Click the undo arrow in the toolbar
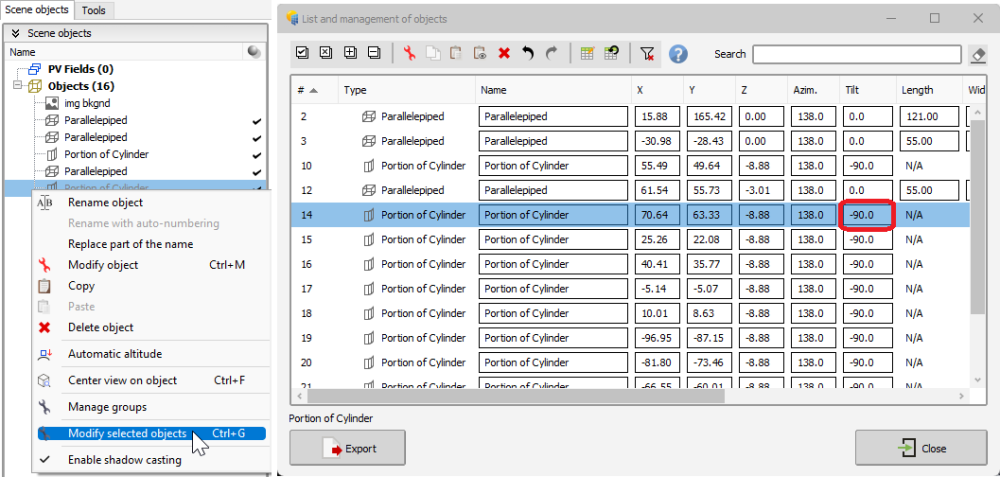Screen dimensions: 1000x477 click(x=527, y=54)
